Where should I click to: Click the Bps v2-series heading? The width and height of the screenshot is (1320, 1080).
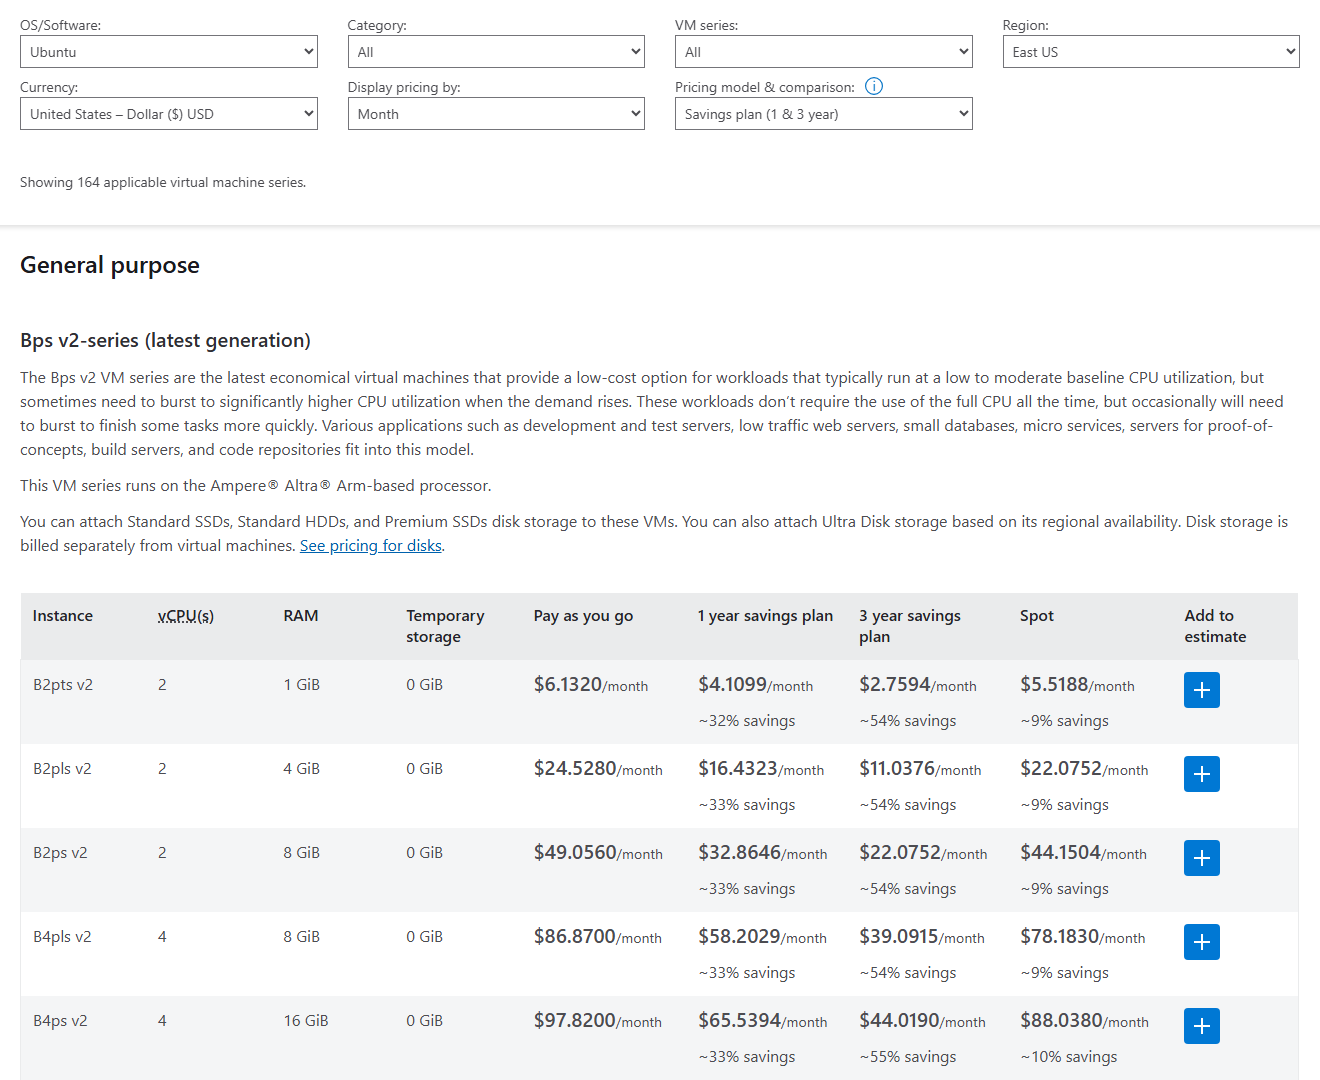pos(166,341)
